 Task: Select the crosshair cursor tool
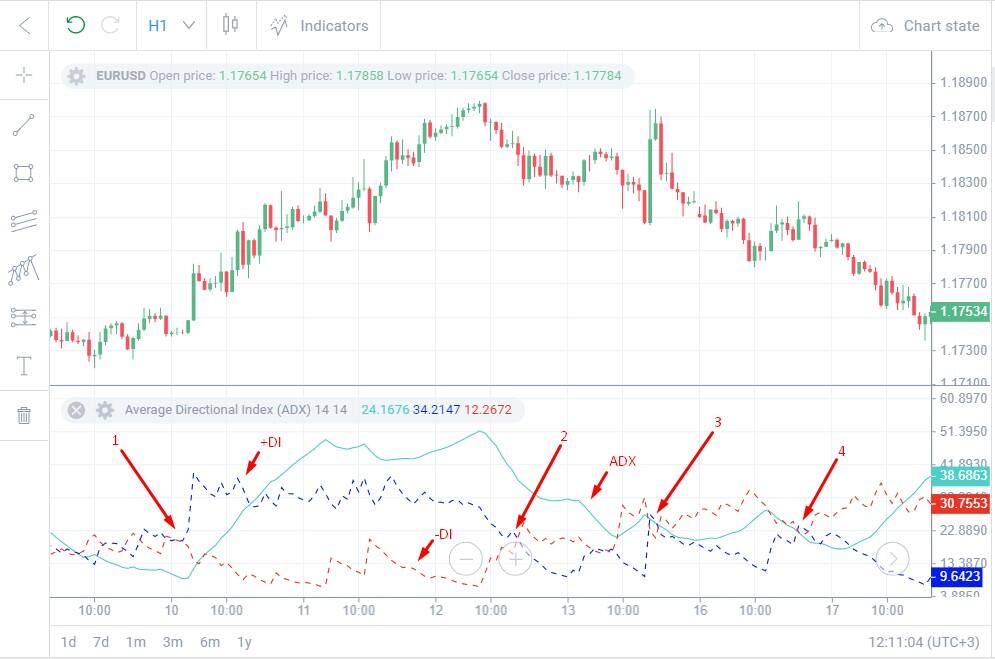click(x=24, y=75)
